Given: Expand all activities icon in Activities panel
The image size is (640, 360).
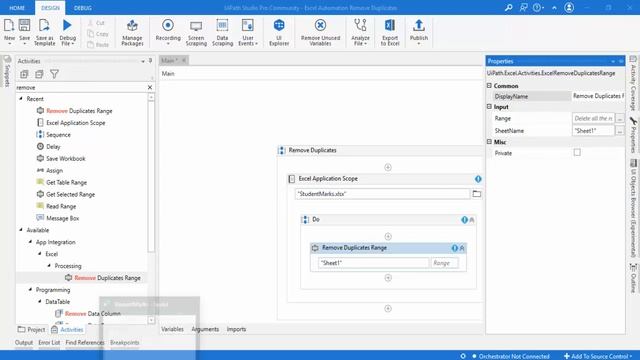Looking at the screenshot, I should click(x=24, y=74).
